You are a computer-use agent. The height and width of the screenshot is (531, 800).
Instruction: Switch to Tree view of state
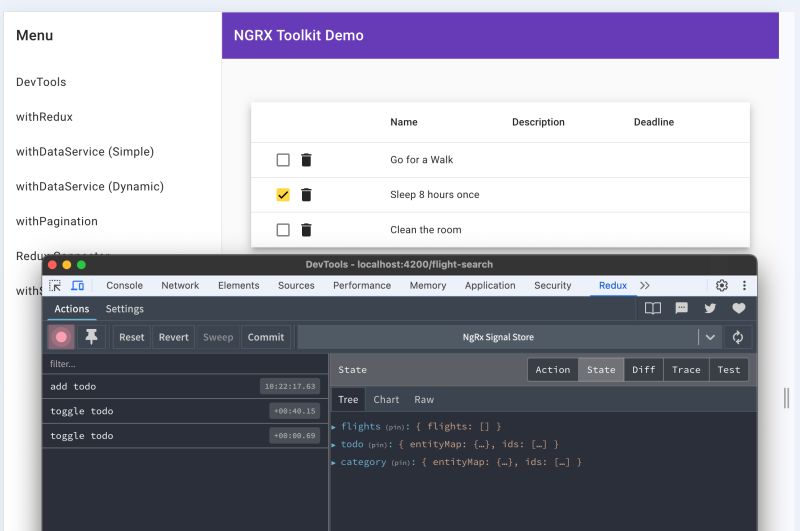click(348, 399)
